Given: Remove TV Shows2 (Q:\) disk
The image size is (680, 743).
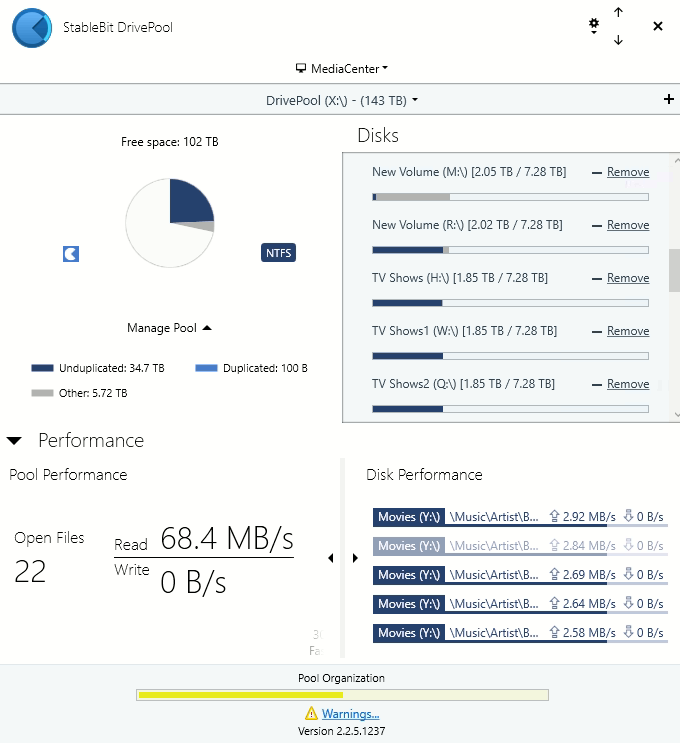Looking at the screenshot, I should [628, 384].
